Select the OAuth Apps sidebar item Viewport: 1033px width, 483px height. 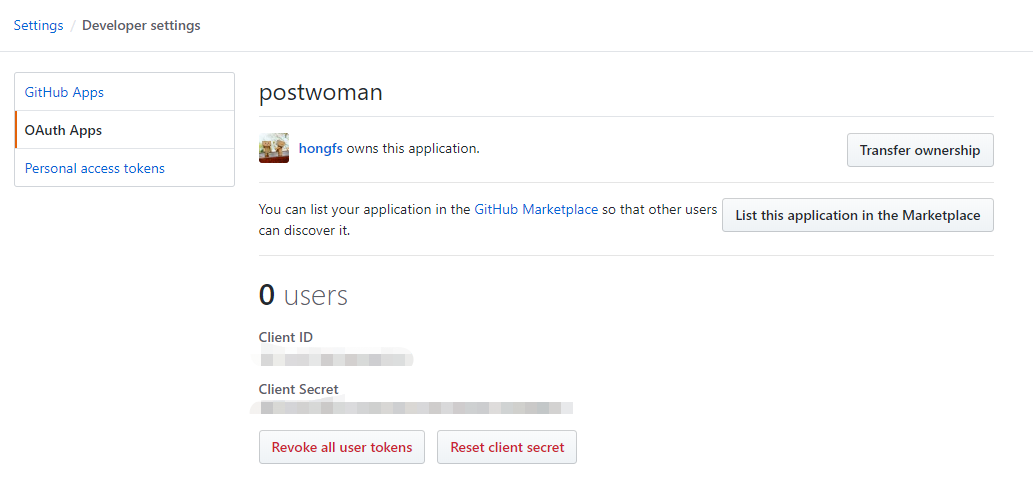tap(63, 130)
